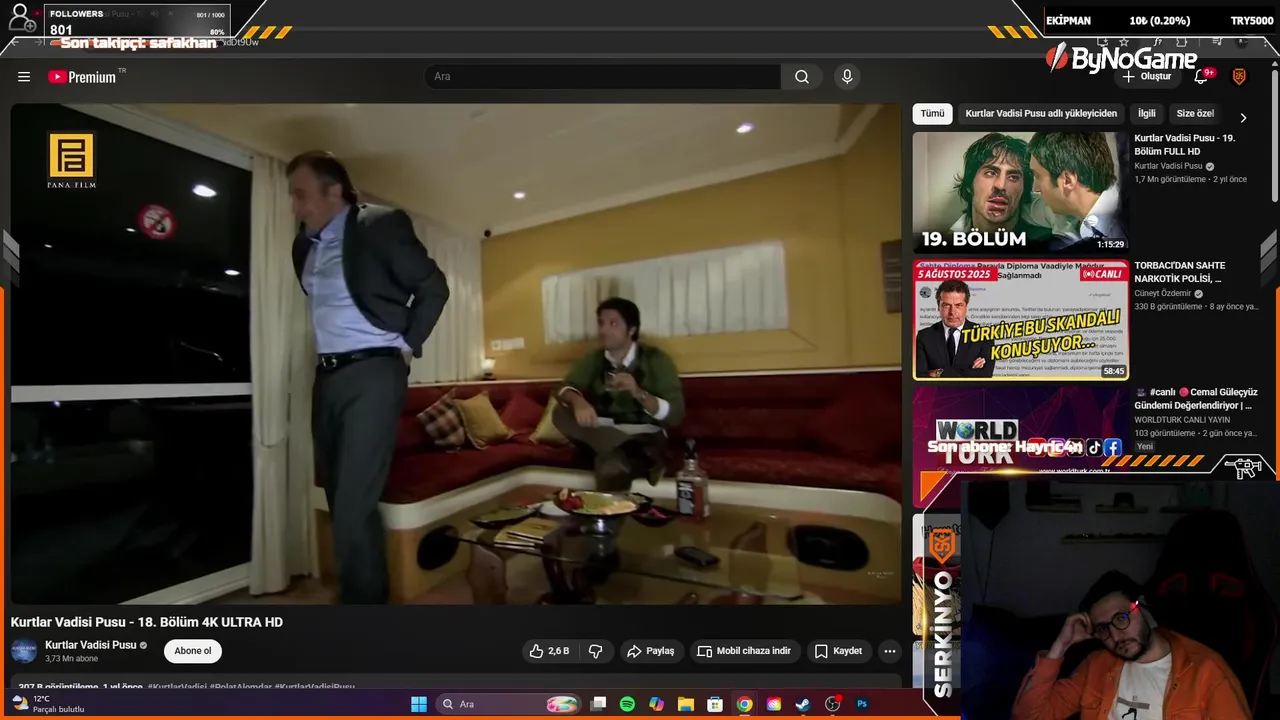Click the Oluştur create button
Image resolution: width=1280 pixels, height=720 pixels.
point(1146,77)
